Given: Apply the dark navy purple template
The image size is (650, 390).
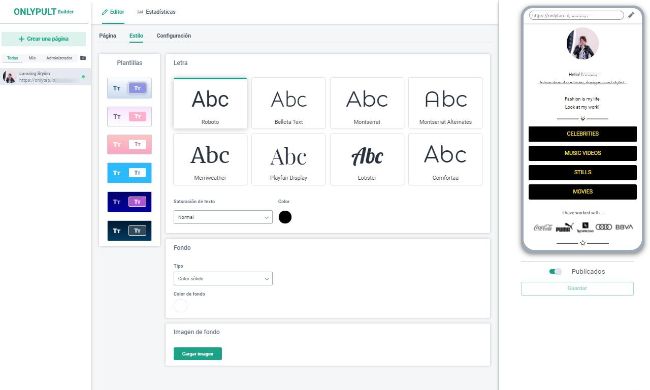Looking at the screenshot, I should 129,202.
